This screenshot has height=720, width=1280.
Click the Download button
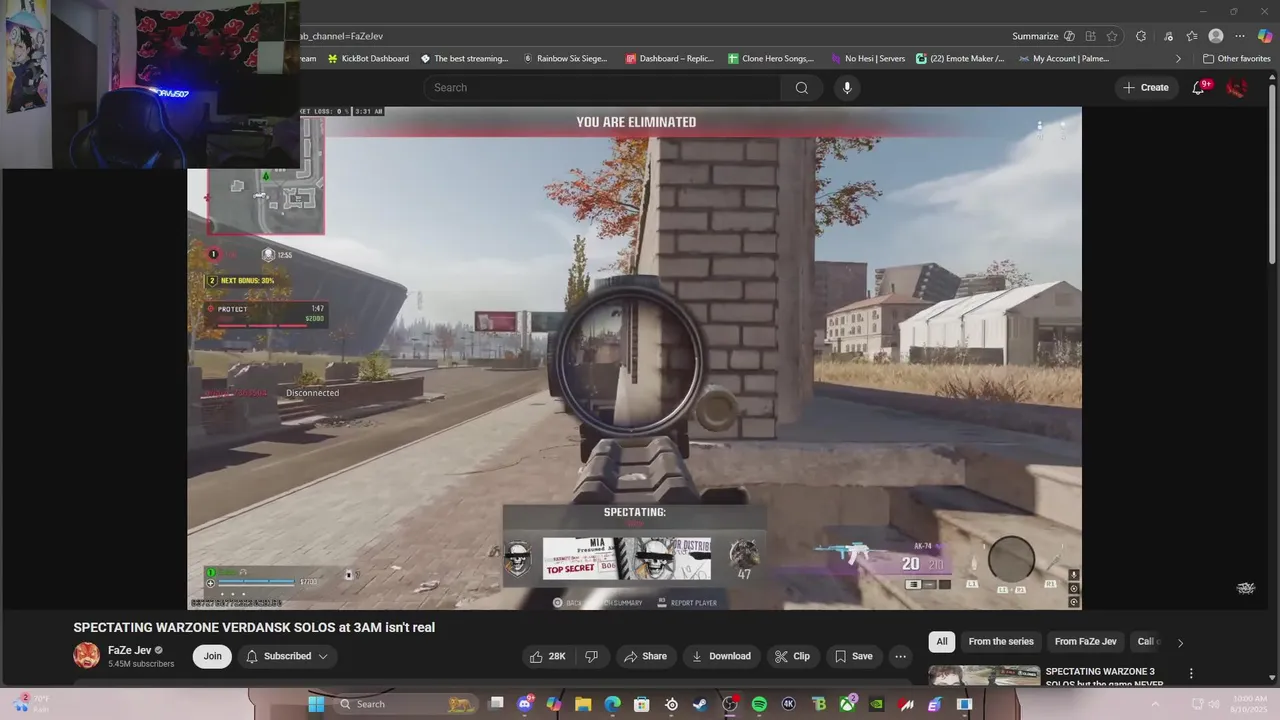click(720, 656)
